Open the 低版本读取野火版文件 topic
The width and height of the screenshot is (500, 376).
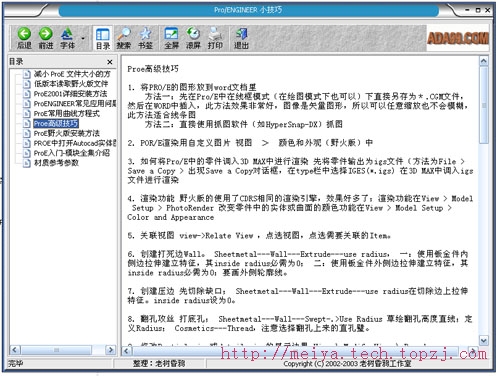[x=71, y=84]
